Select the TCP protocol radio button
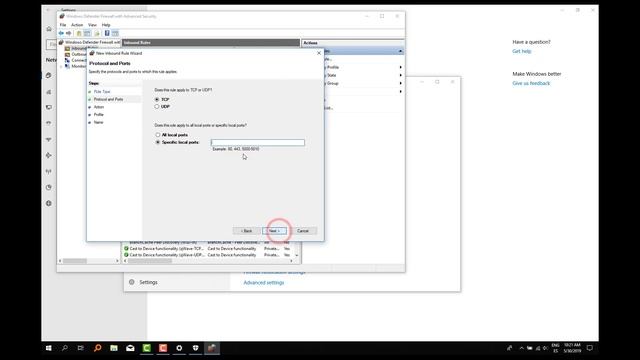The width and height of the screenshot is (640, 360). tap(157, 100)
